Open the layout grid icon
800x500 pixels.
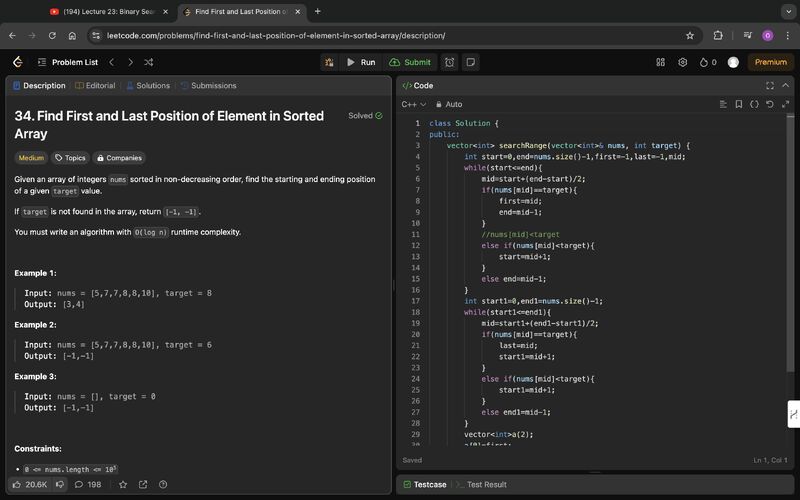(x=660, y=62)
